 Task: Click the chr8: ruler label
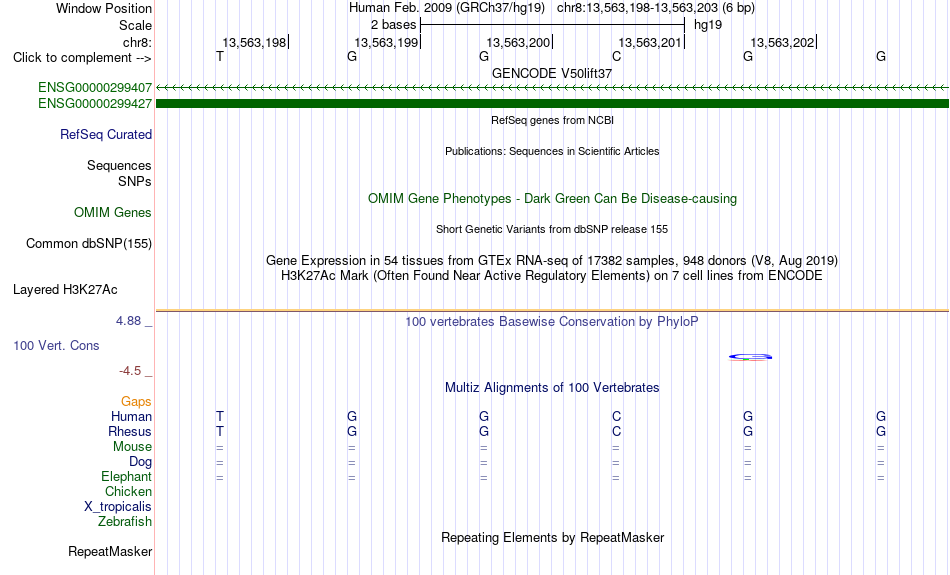tap(137, 42)
